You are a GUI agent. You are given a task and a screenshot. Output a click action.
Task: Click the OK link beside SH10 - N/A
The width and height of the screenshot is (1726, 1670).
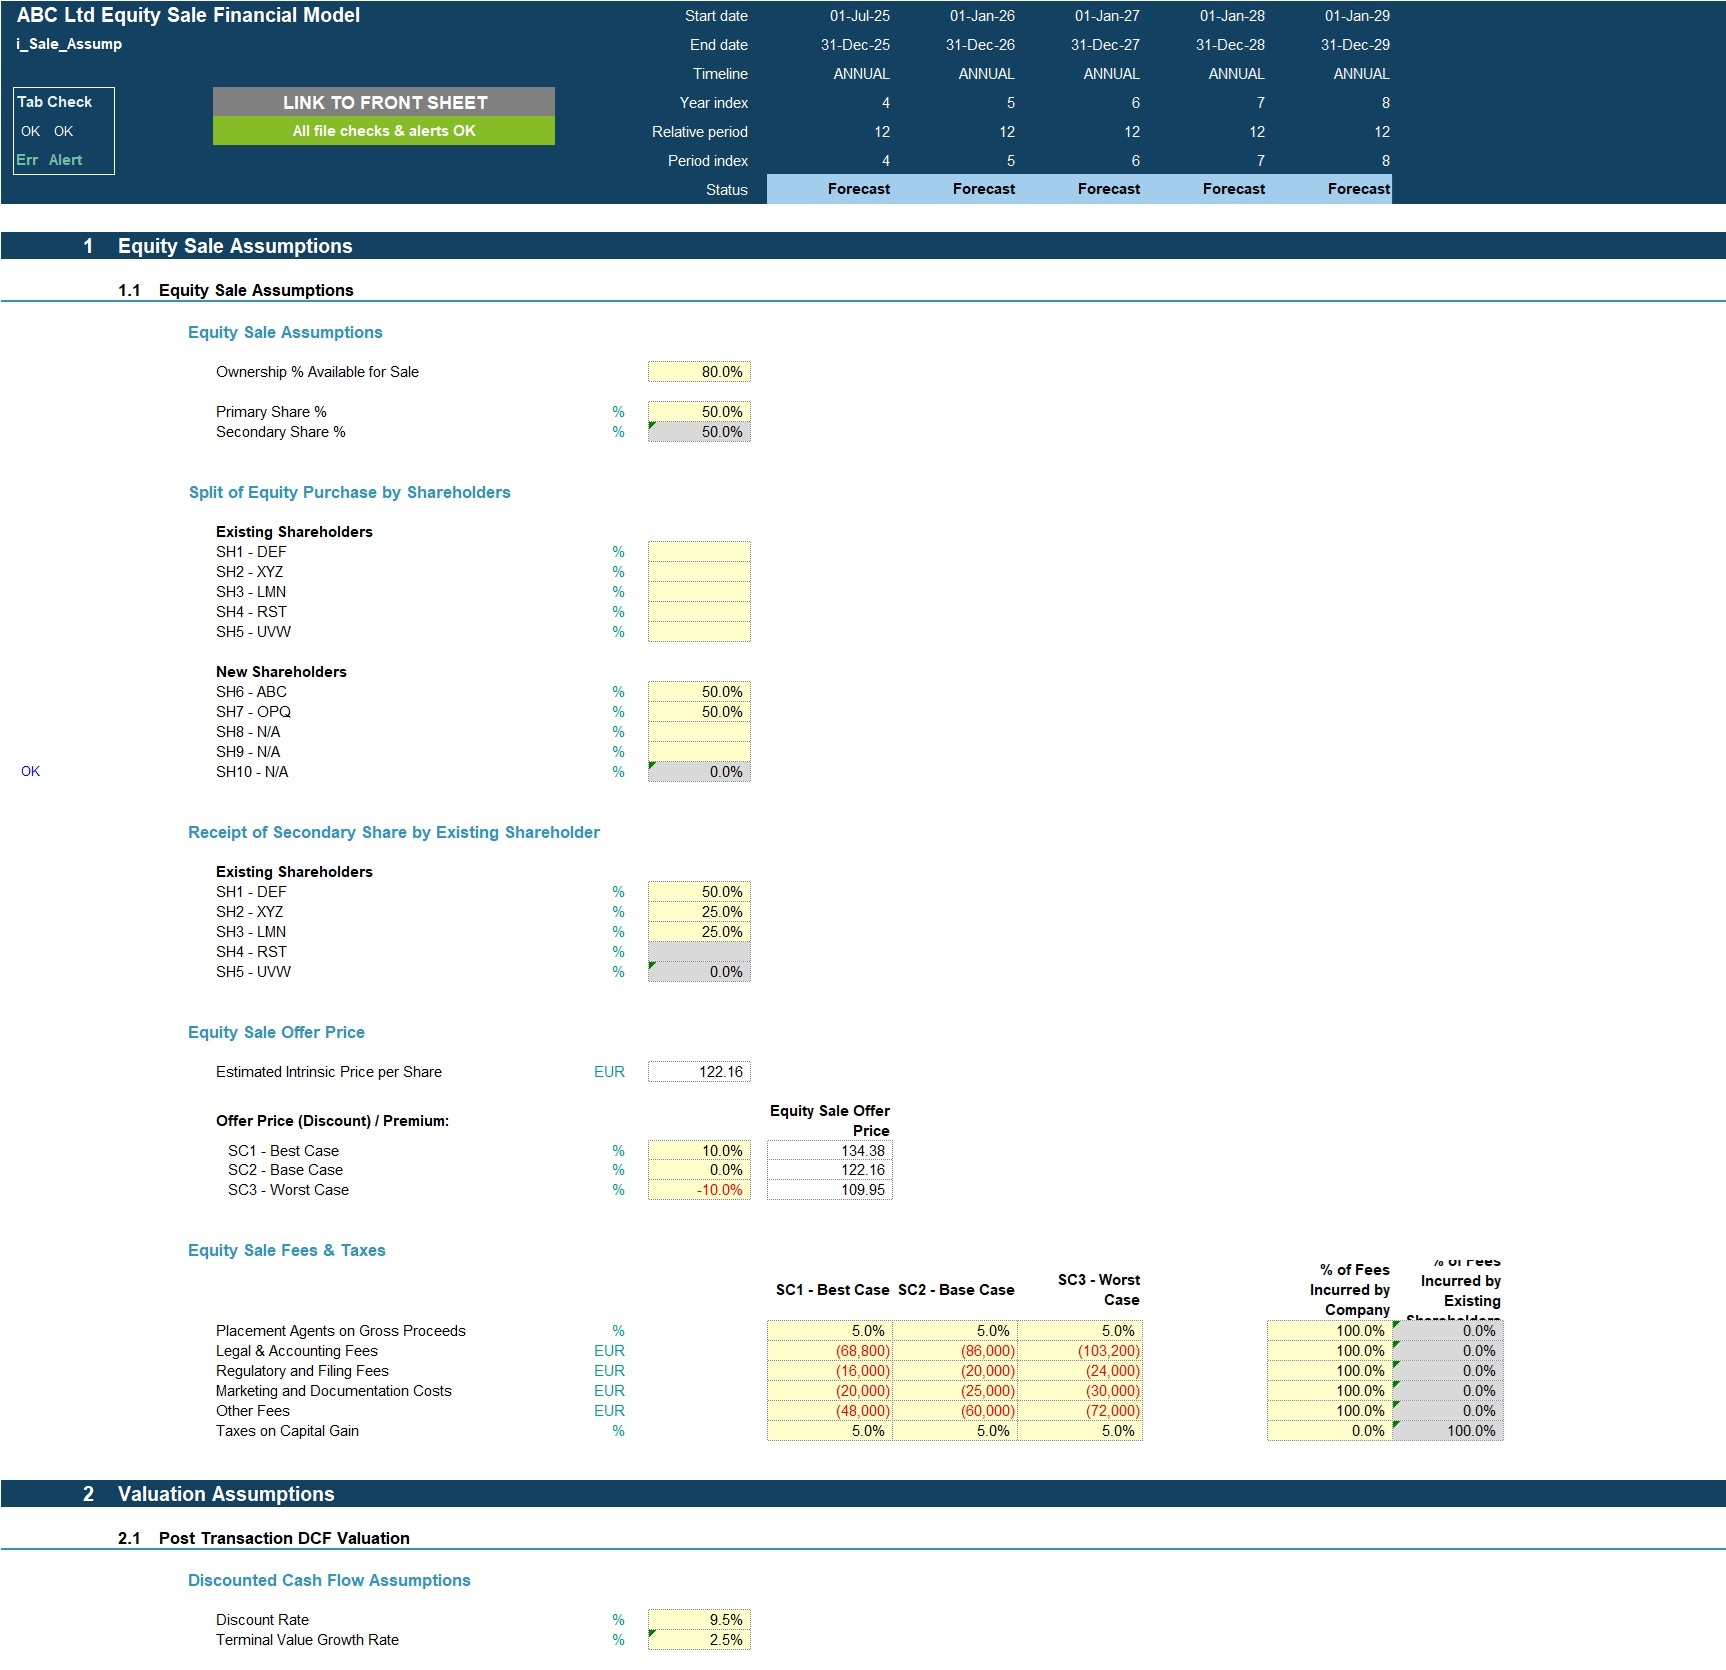click(30, 771)
